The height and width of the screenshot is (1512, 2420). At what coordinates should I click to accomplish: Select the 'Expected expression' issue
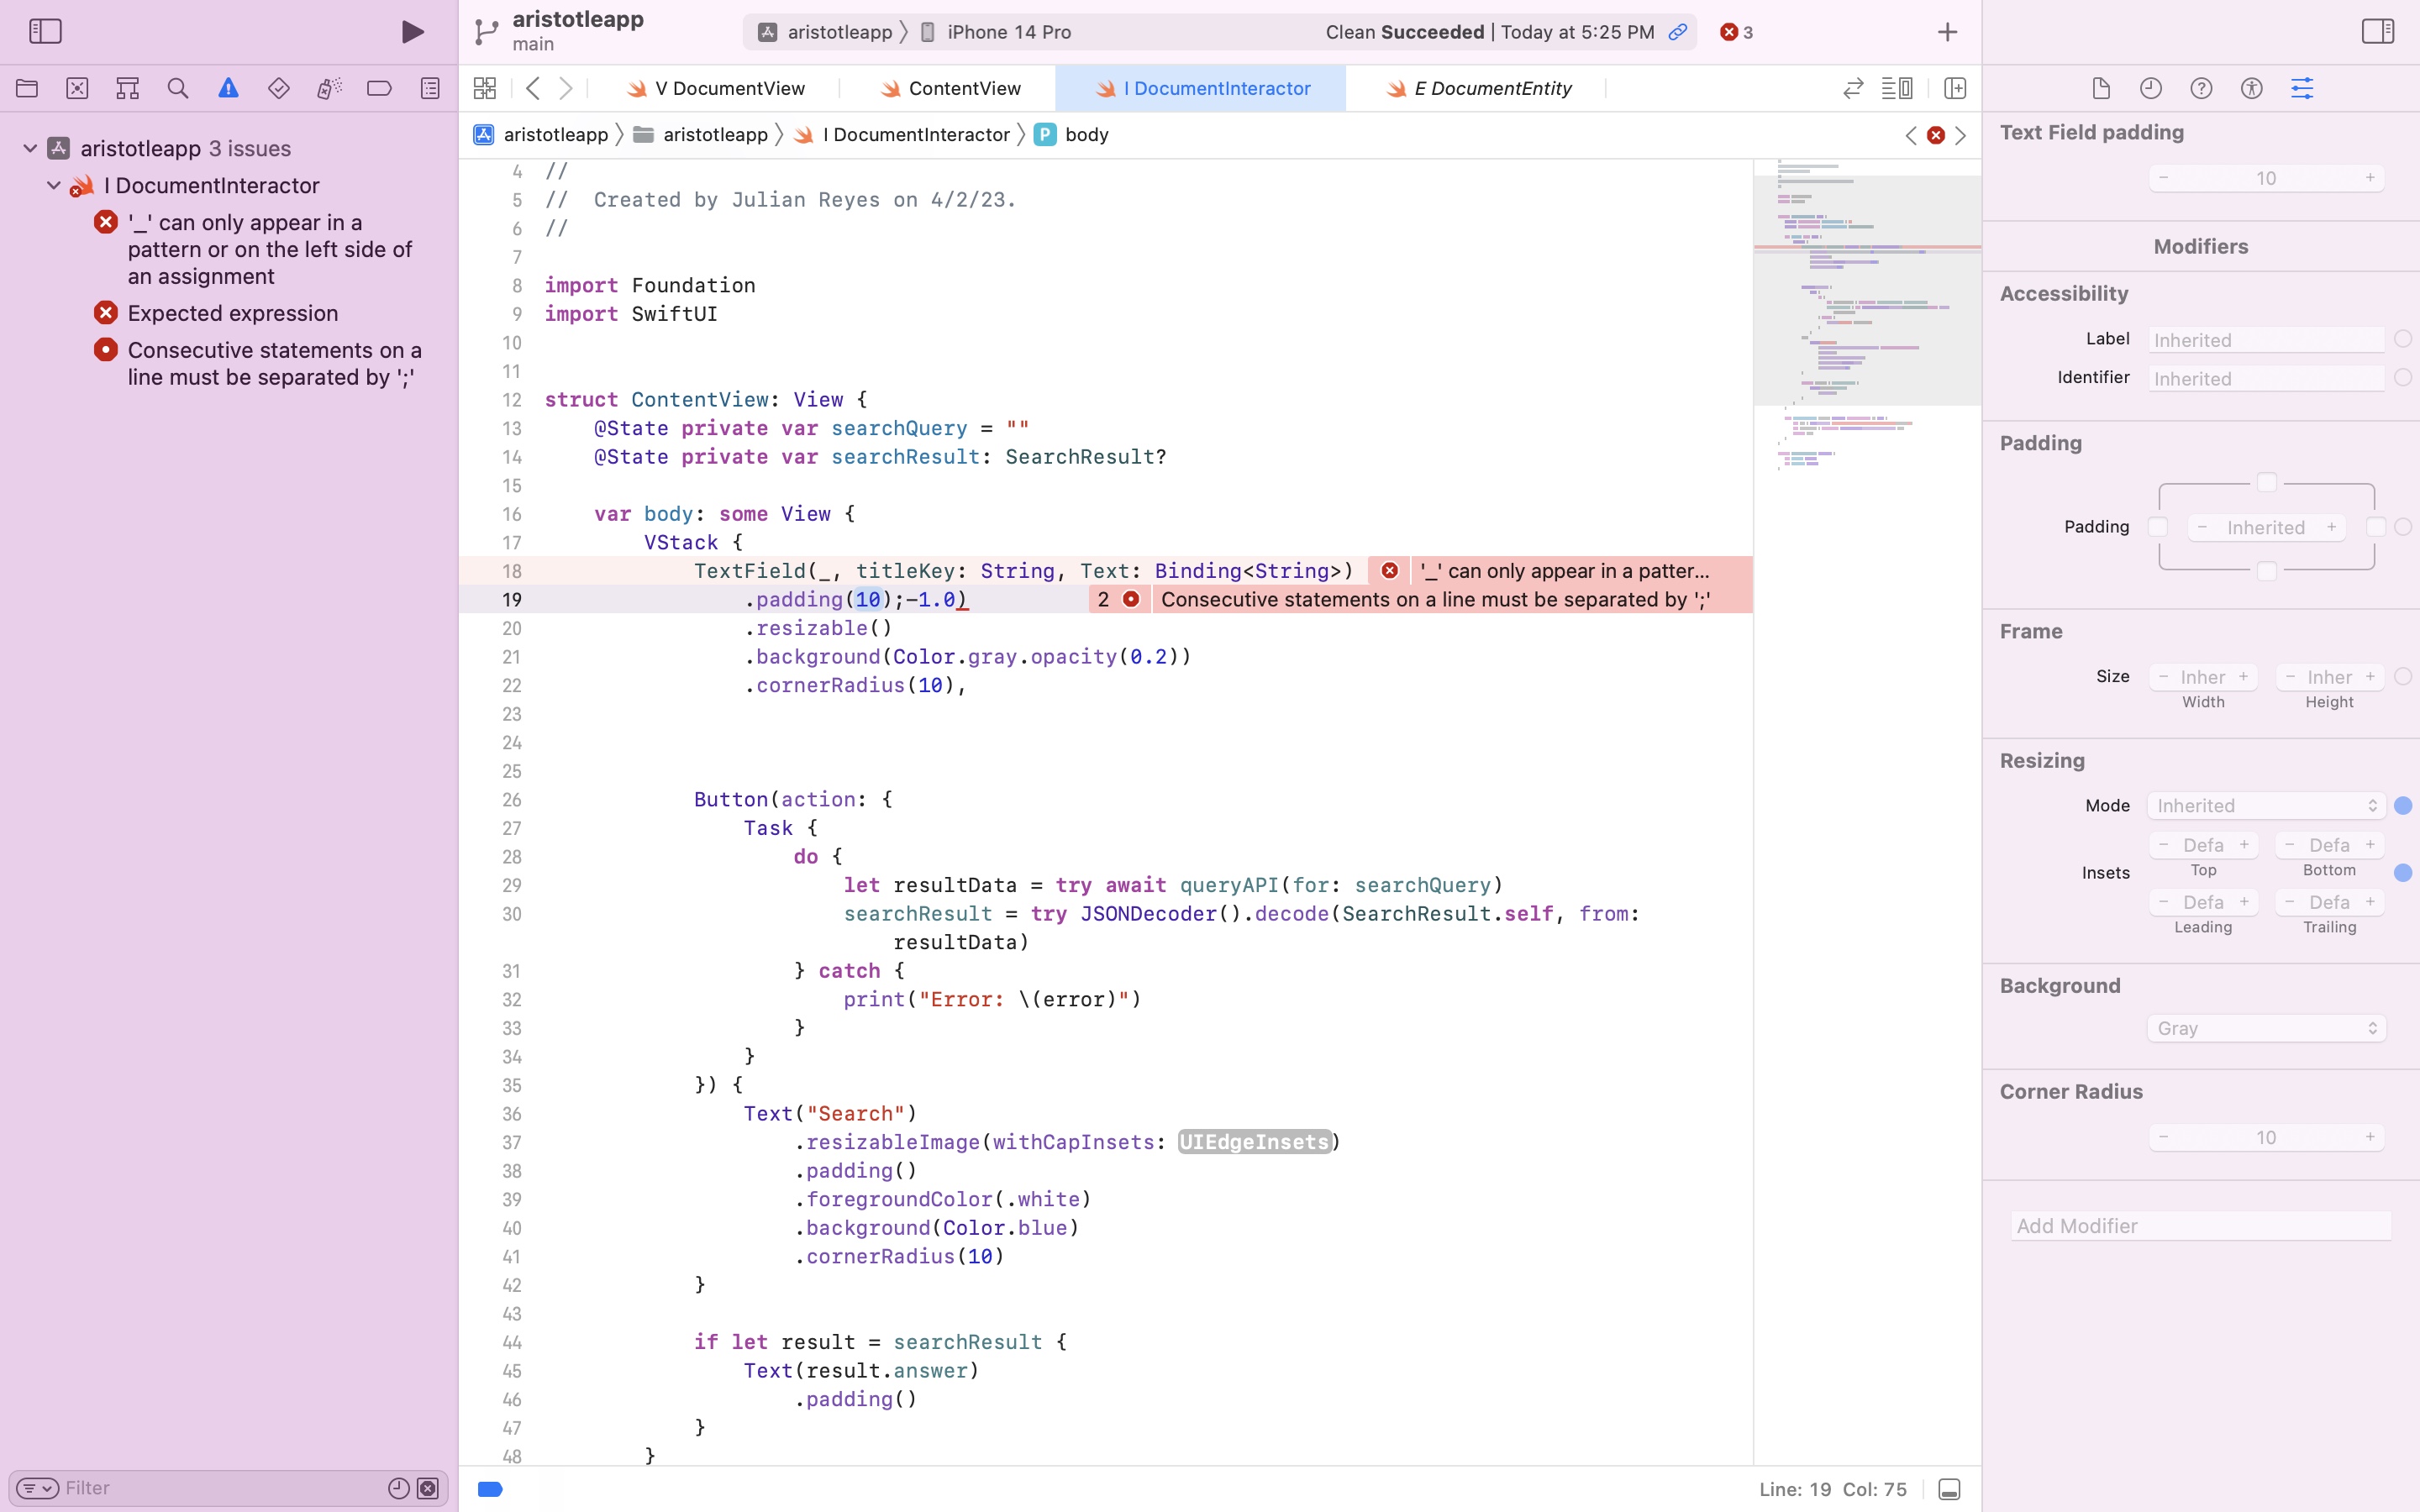(232, 313)
